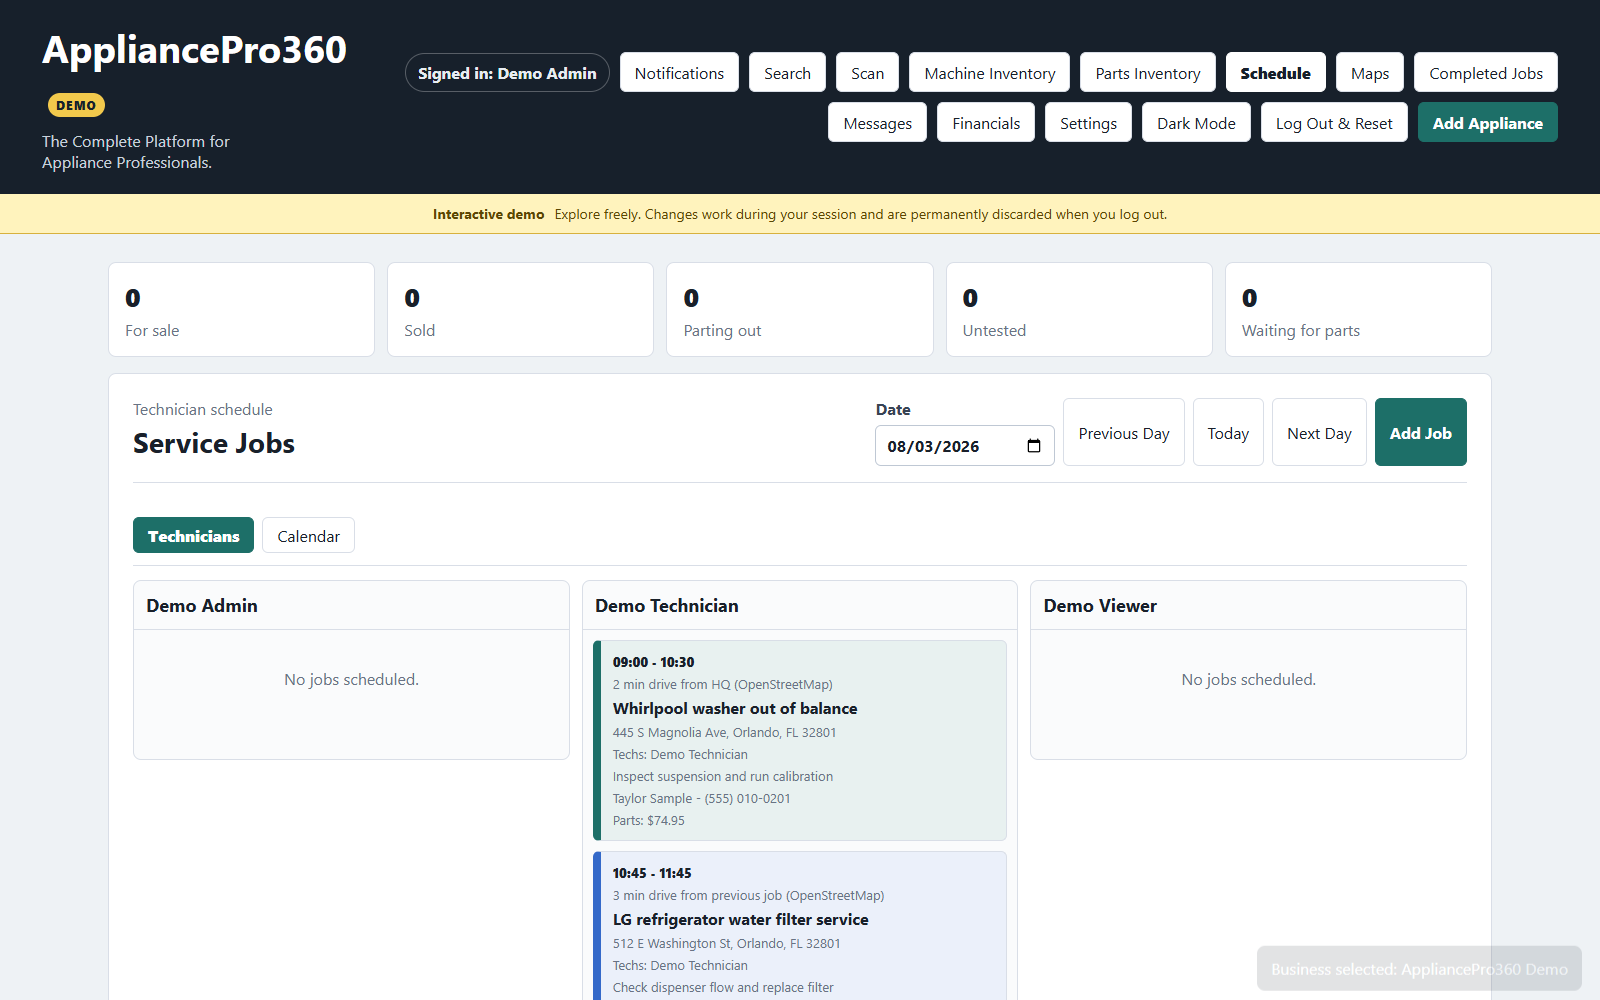Click the 10:45 - 11:45 time slot
1600x1000 pixels.
click(652, 873)
